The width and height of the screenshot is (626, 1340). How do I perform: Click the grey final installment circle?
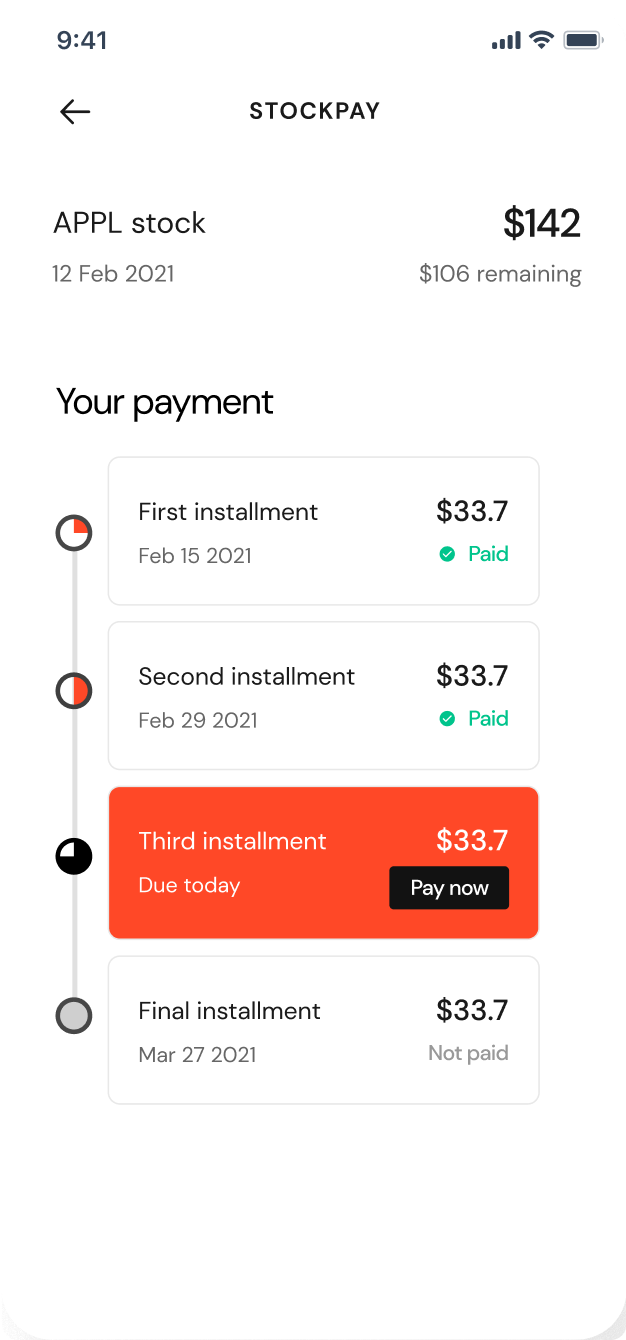74,1016
